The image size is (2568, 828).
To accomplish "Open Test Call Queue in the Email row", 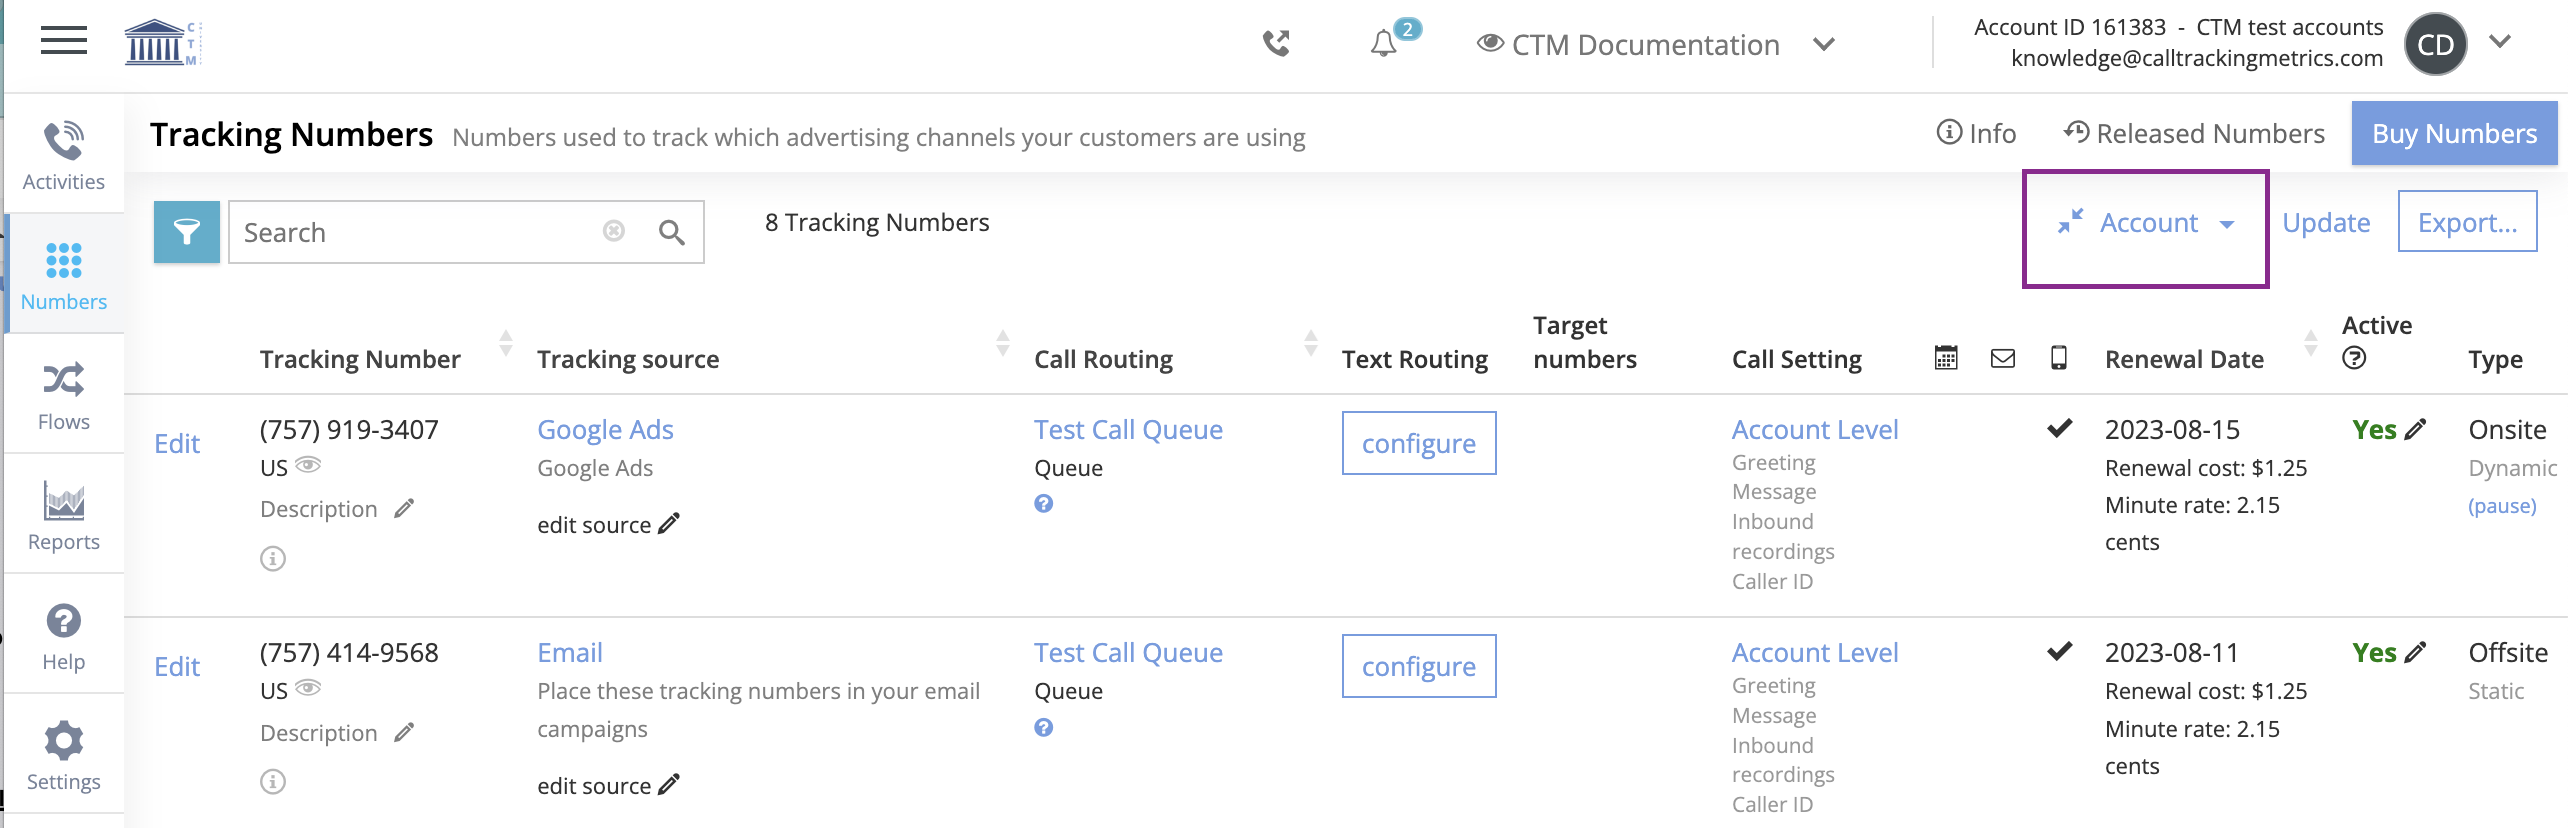I will pos(1128,652).
